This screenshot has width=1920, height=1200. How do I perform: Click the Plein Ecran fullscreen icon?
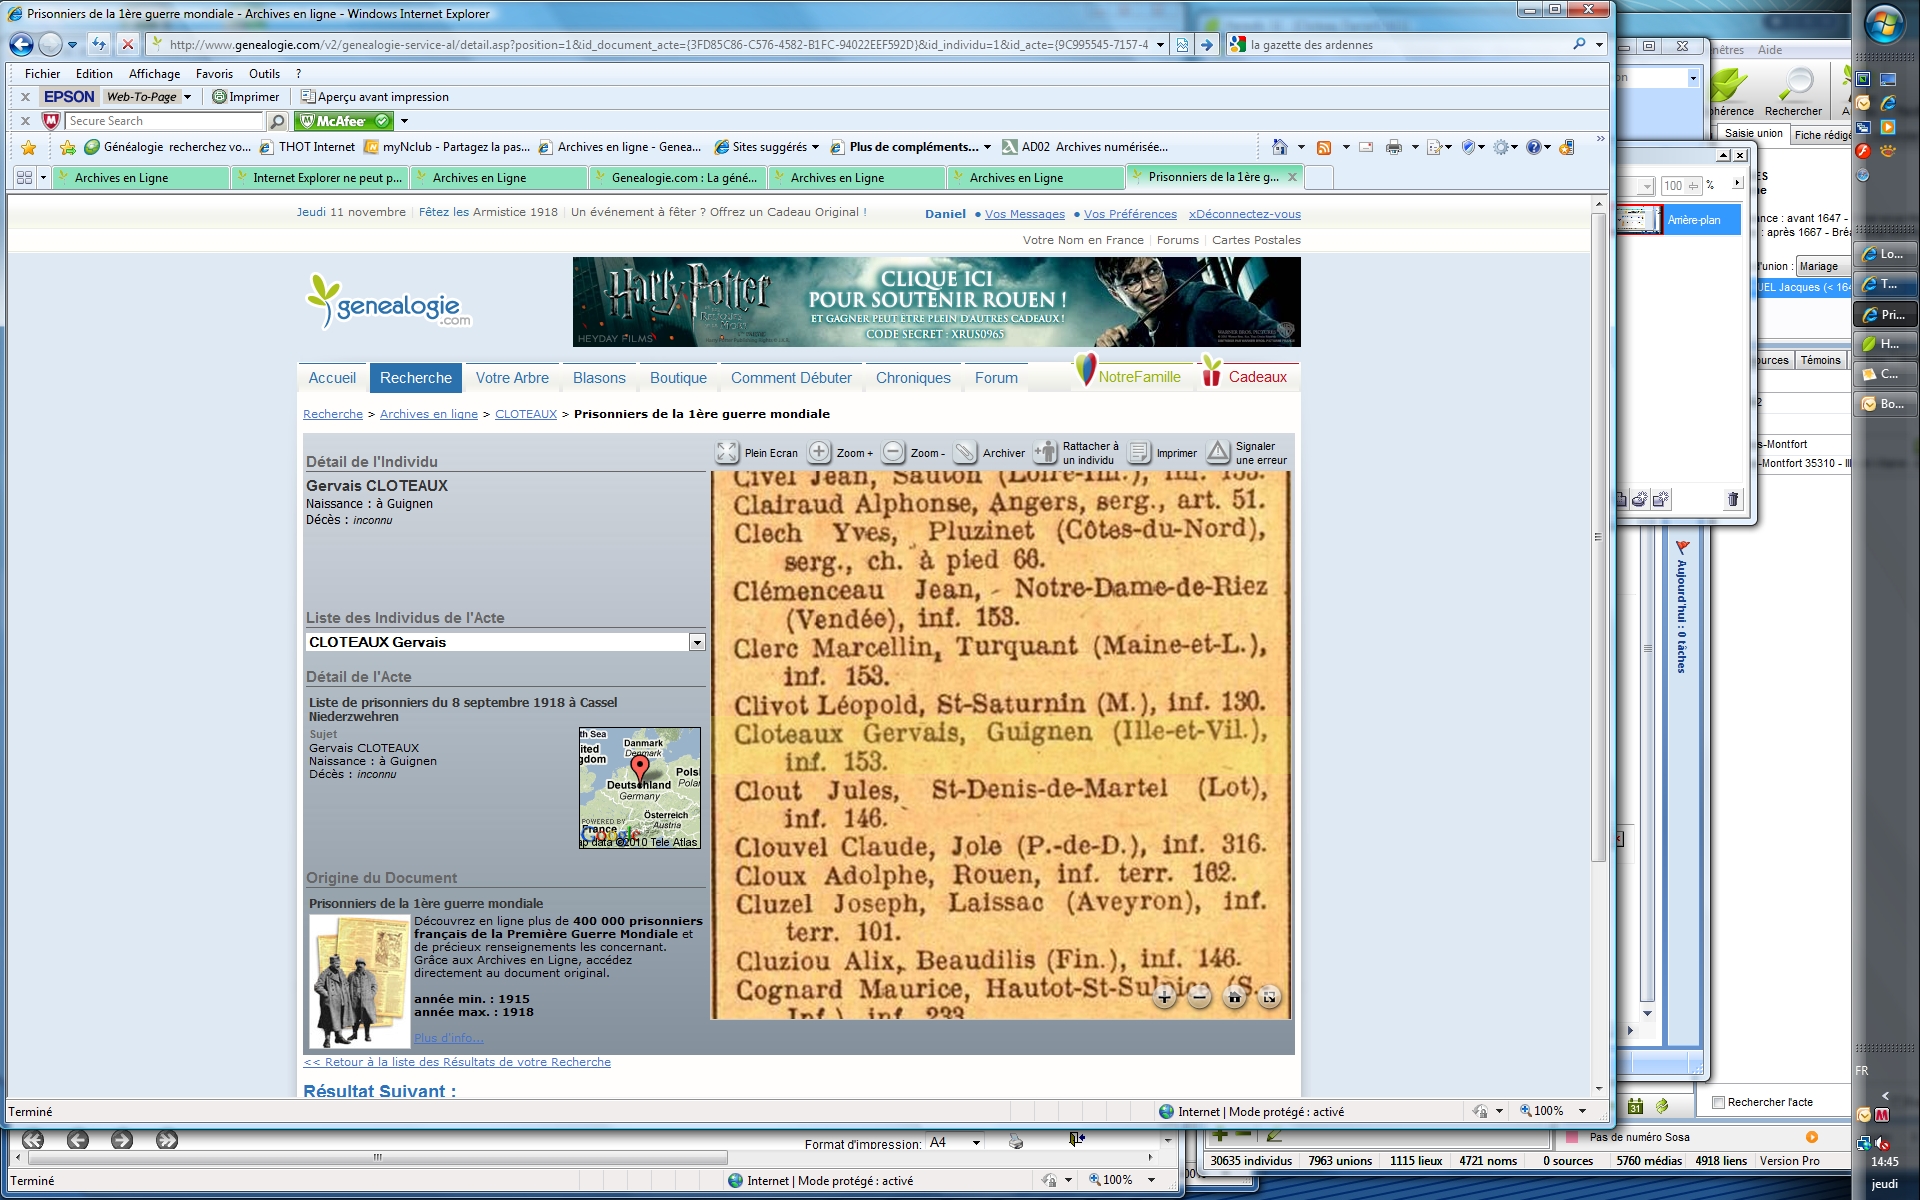click(727, 452)
